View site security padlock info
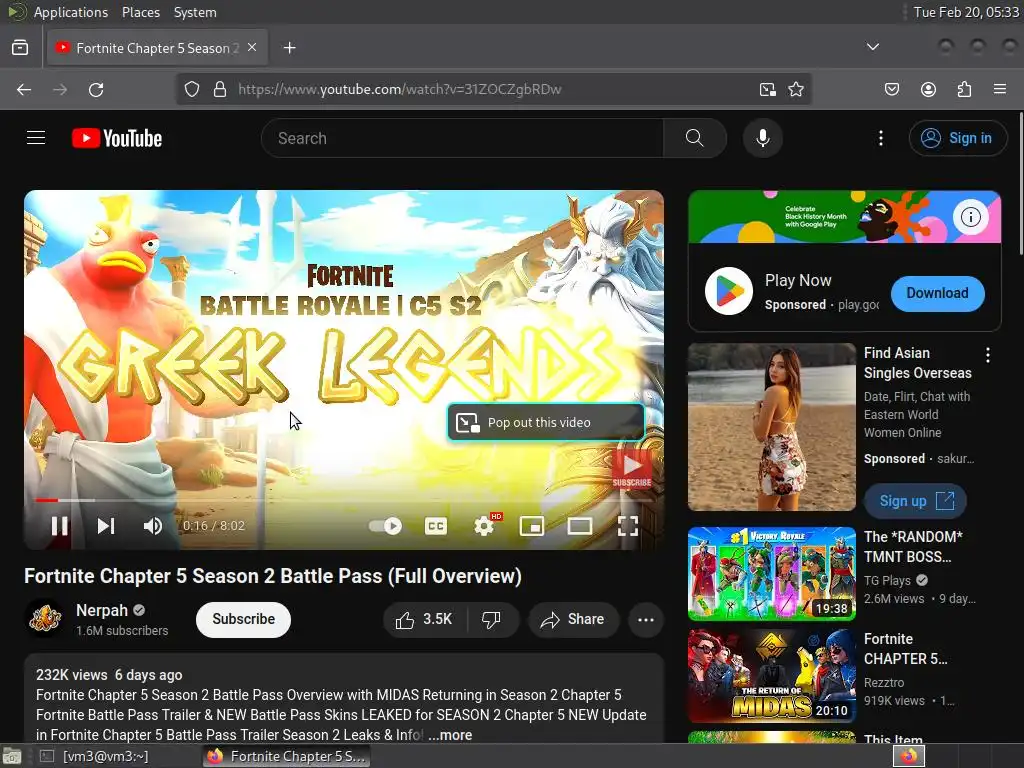Image resolution: width=1024 pixels, height=768 pixels. 220,89
